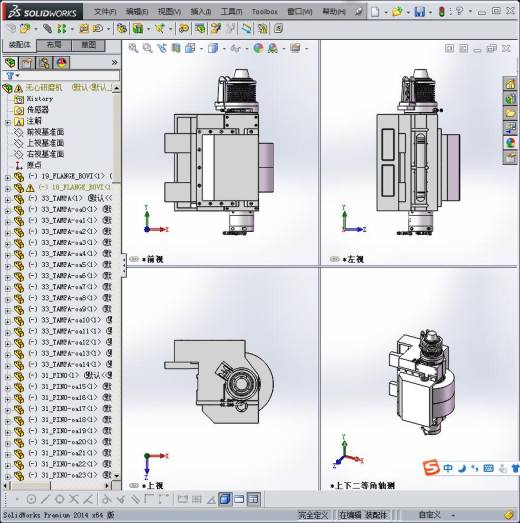Open the 视图(V) menu
Screen dimensions: 520x523
coord(169,12)
